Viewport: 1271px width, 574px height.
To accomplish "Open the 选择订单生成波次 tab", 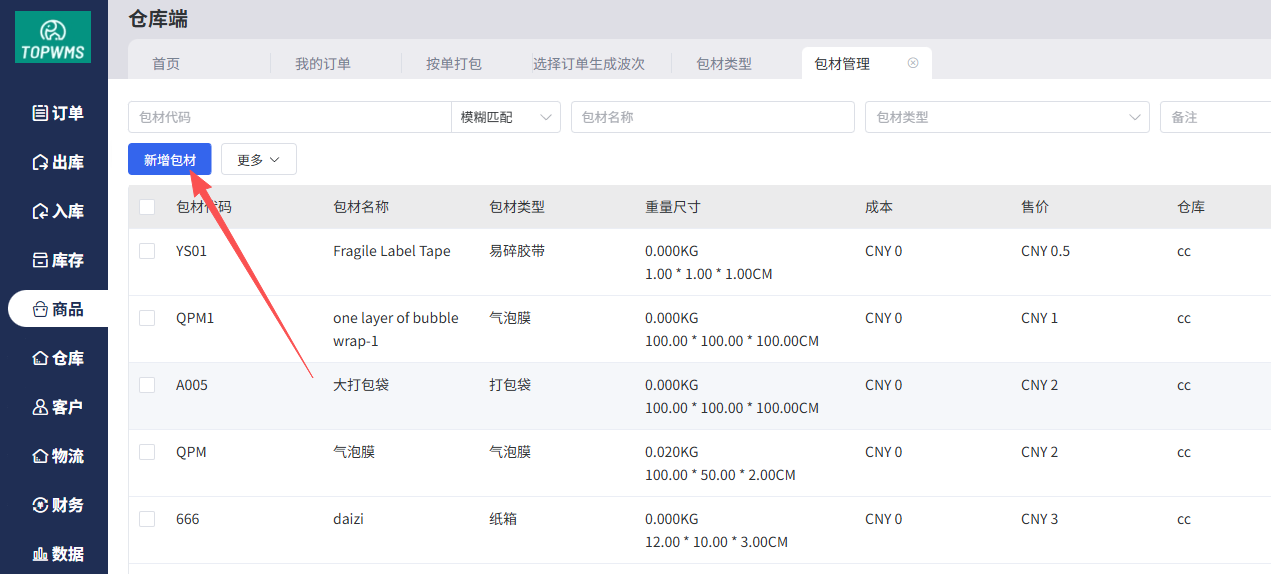I will pyautogui.click(x=588, y=64).
